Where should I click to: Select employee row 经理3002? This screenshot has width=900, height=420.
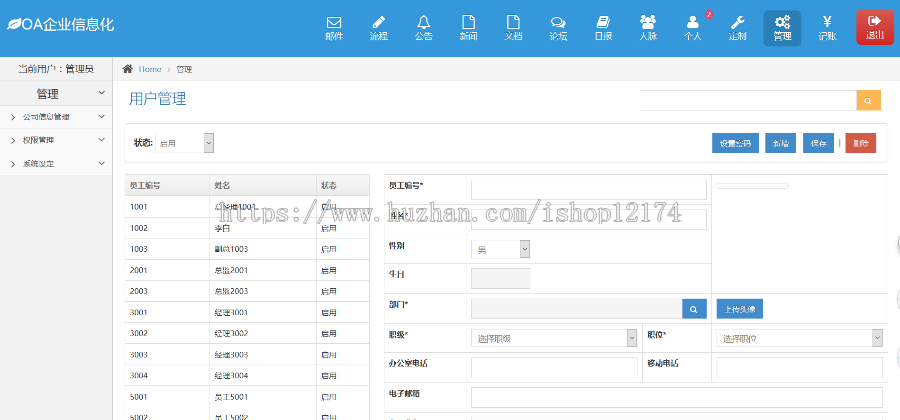point(247,333)
